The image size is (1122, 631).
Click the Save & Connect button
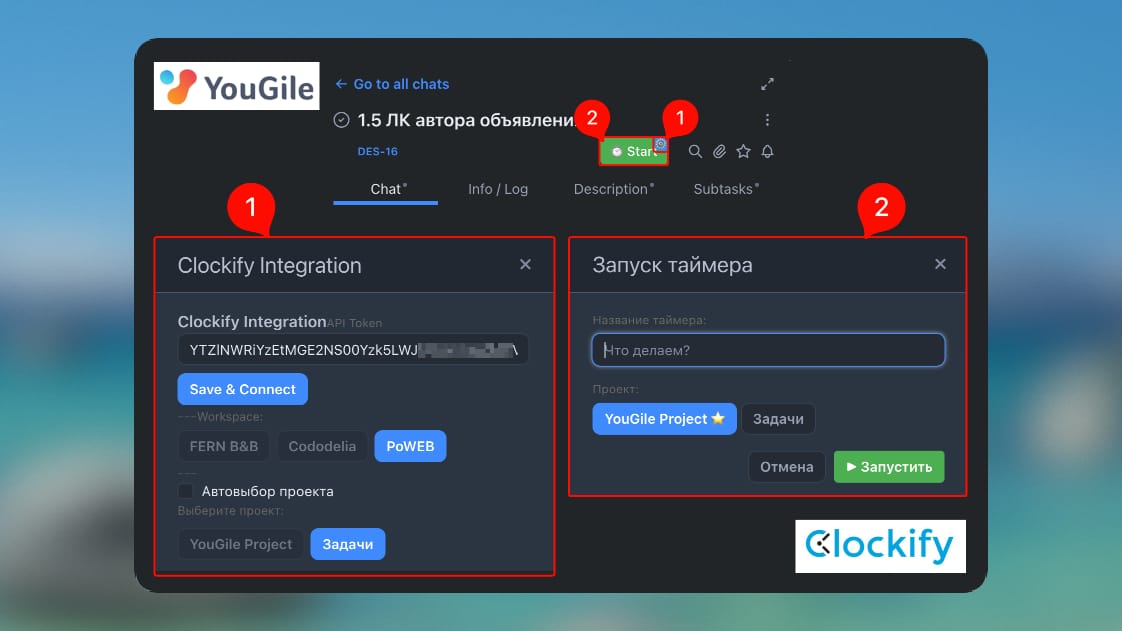[243, 389]
